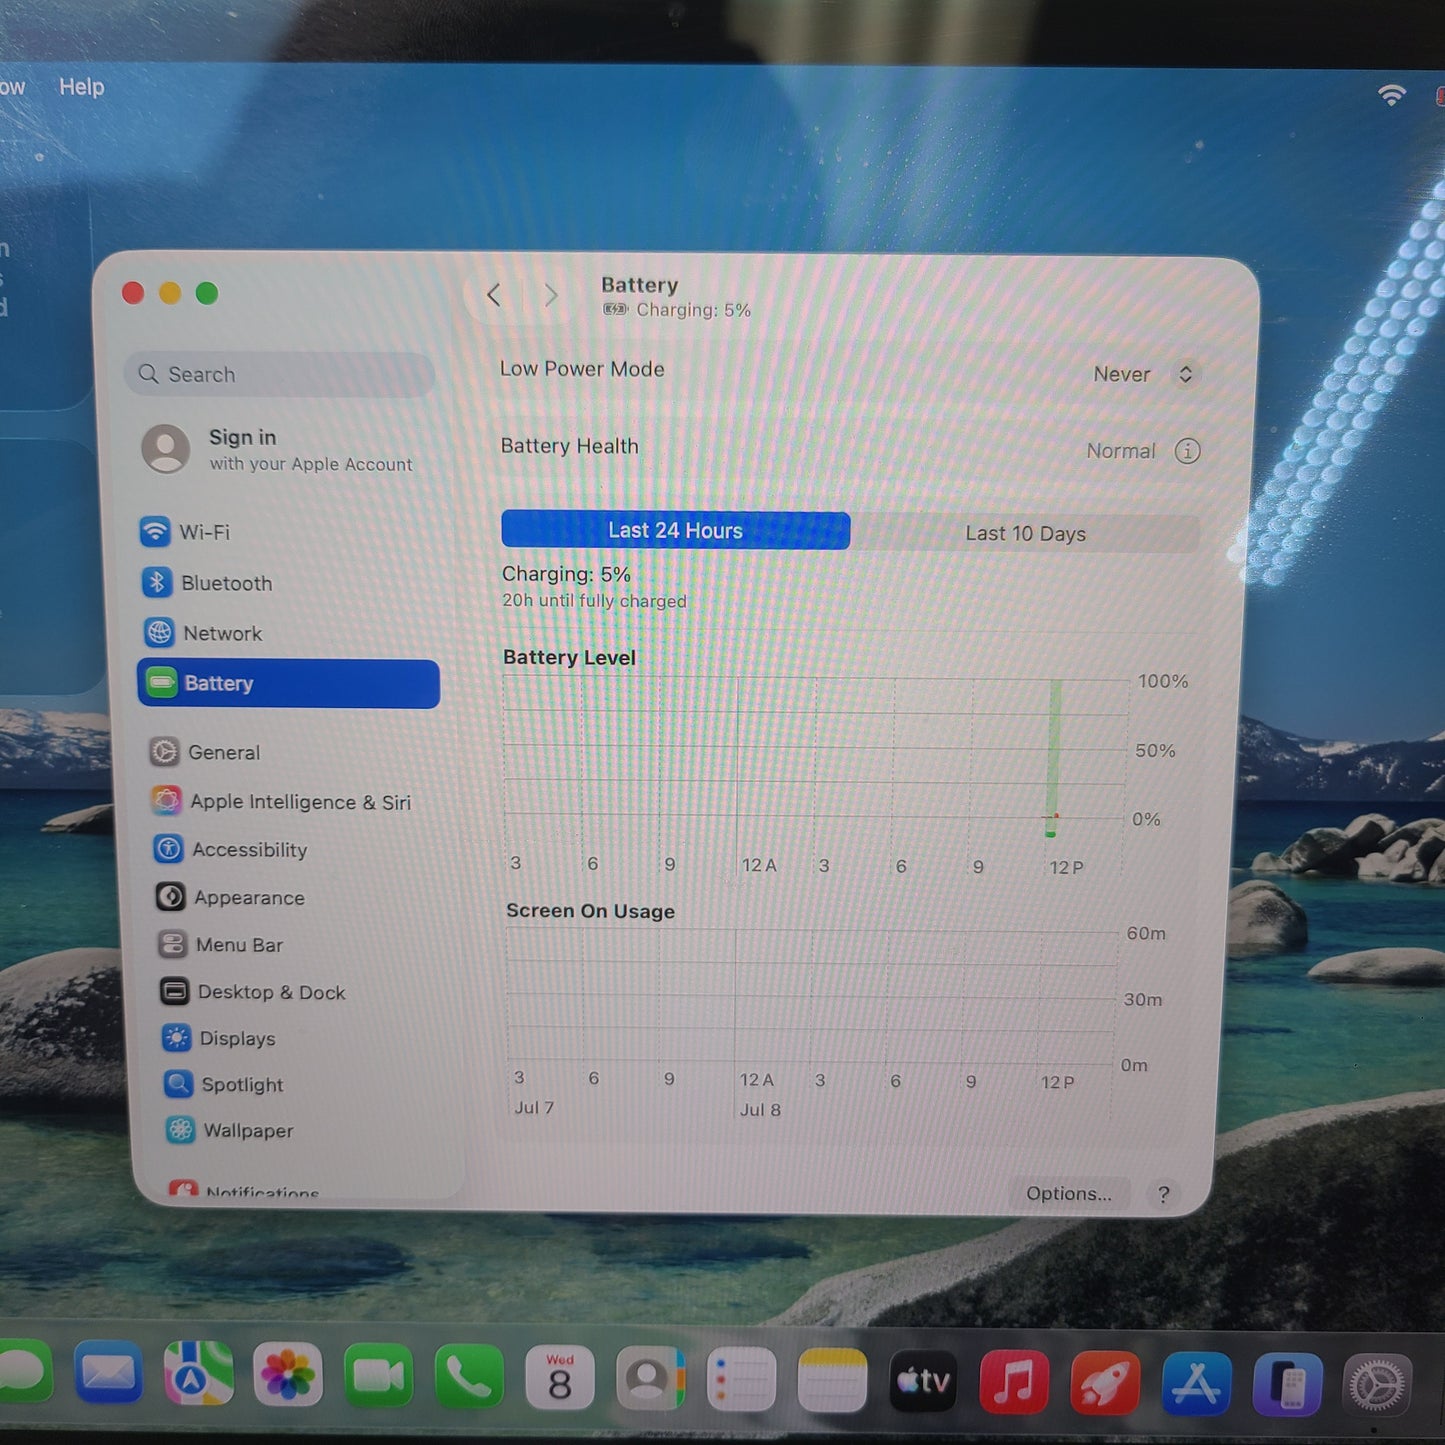The height and width of the screenshot is (1445, 1445).
Task: Minimize window with yellow button
Action: pyautogui.click(x=170, y=293)
